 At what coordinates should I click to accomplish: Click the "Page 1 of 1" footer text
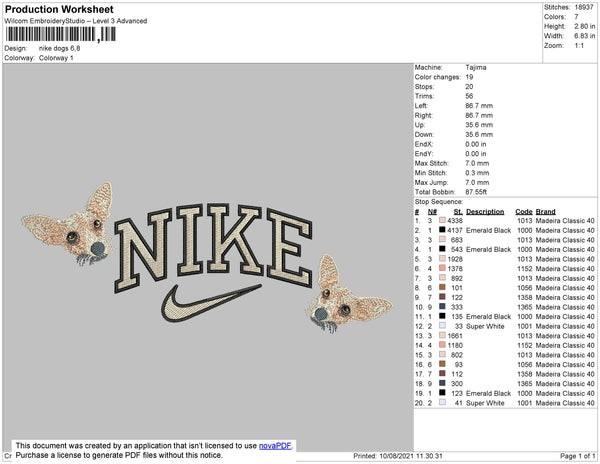(577, 456)
